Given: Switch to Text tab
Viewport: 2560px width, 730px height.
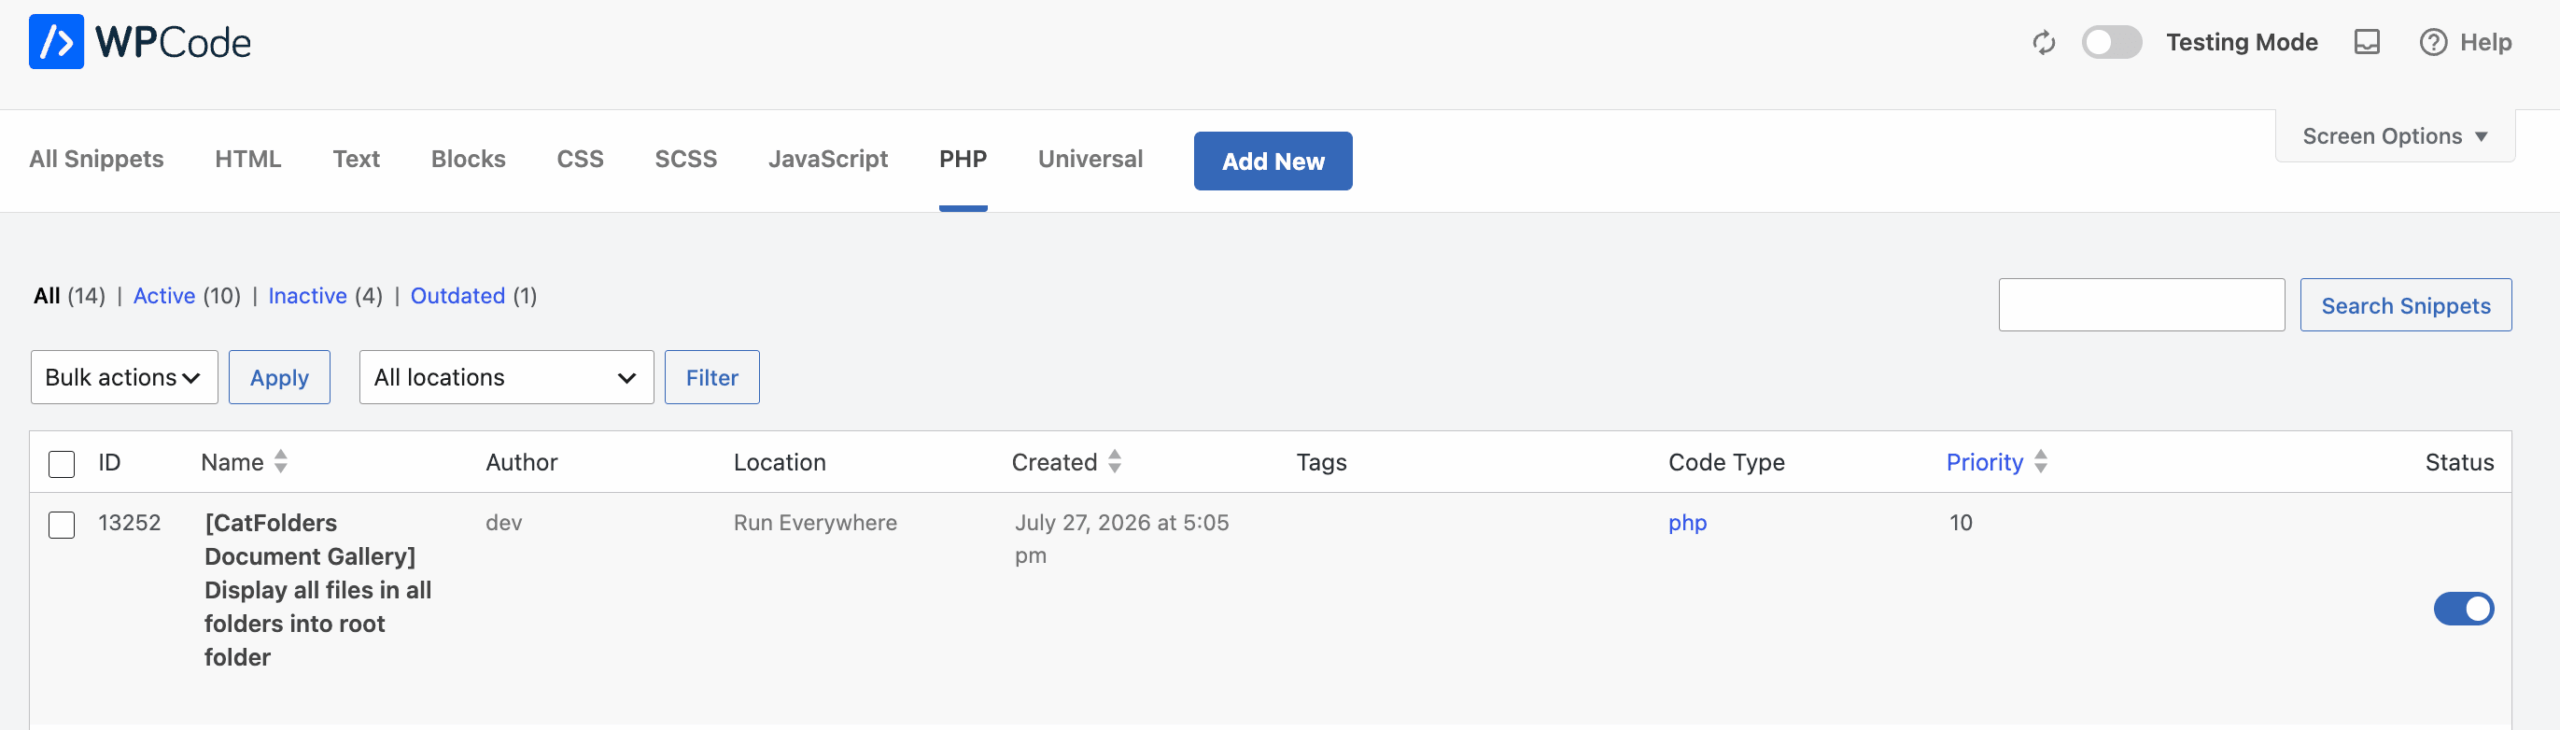Looking at the screenshot, I should coord(356,159).
